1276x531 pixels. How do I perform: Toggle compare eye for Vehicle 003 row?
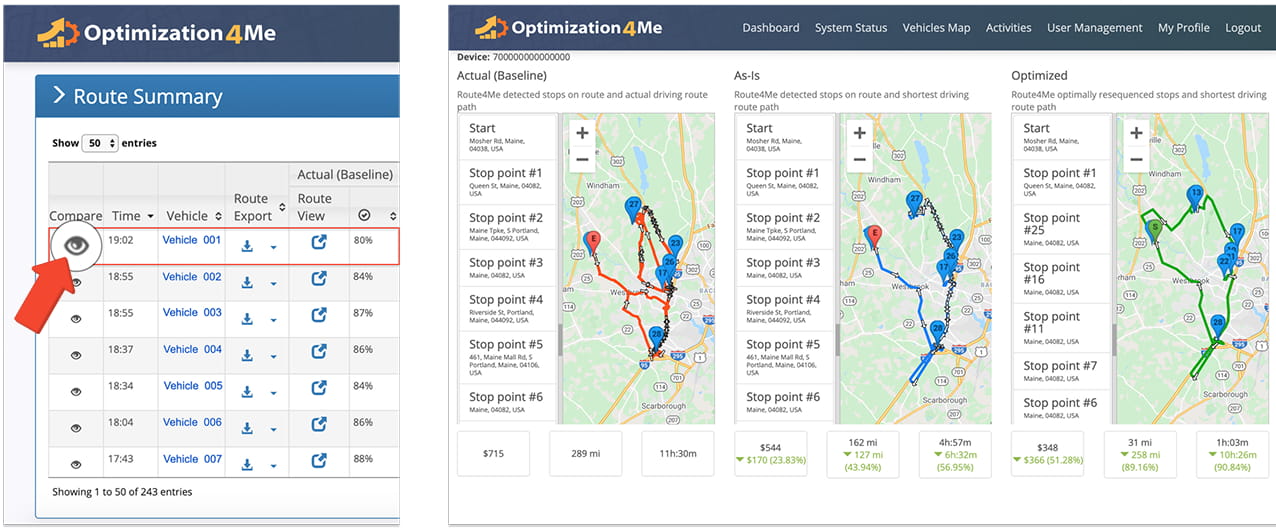point(76,319)
